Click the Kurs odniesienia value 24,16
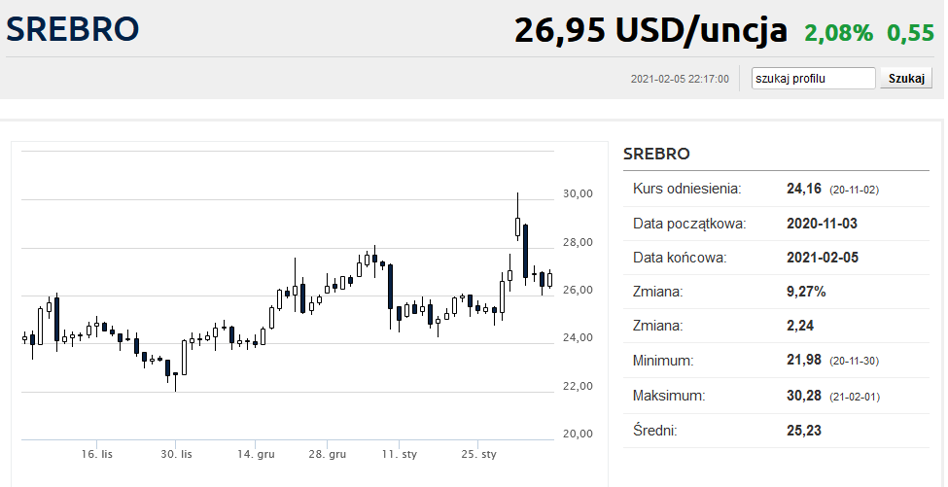 pyautogui.click(x=804, y=189)
